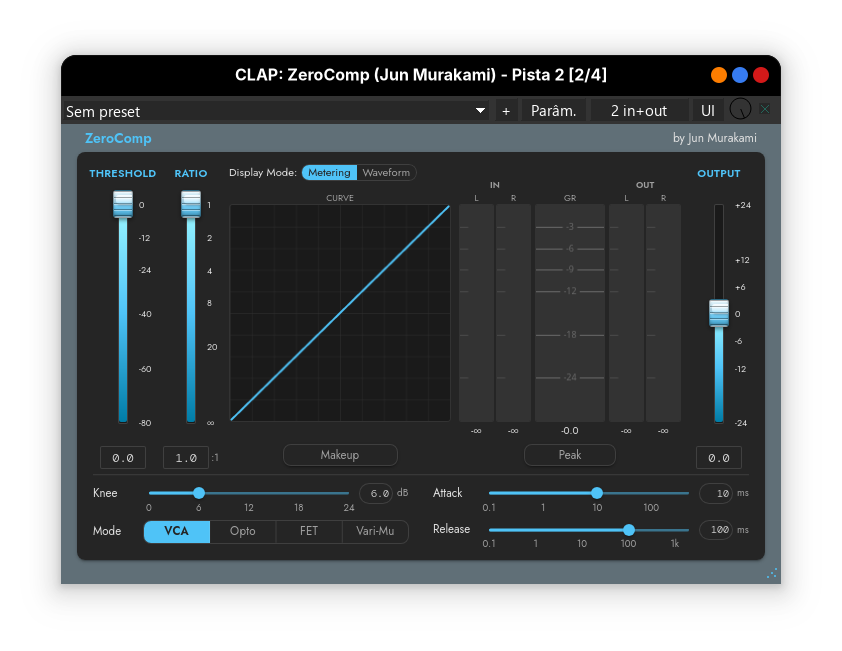This screenshot has height=651, width=842.
Task: Click the Knee value field 6.0
Action: point(376,493)
